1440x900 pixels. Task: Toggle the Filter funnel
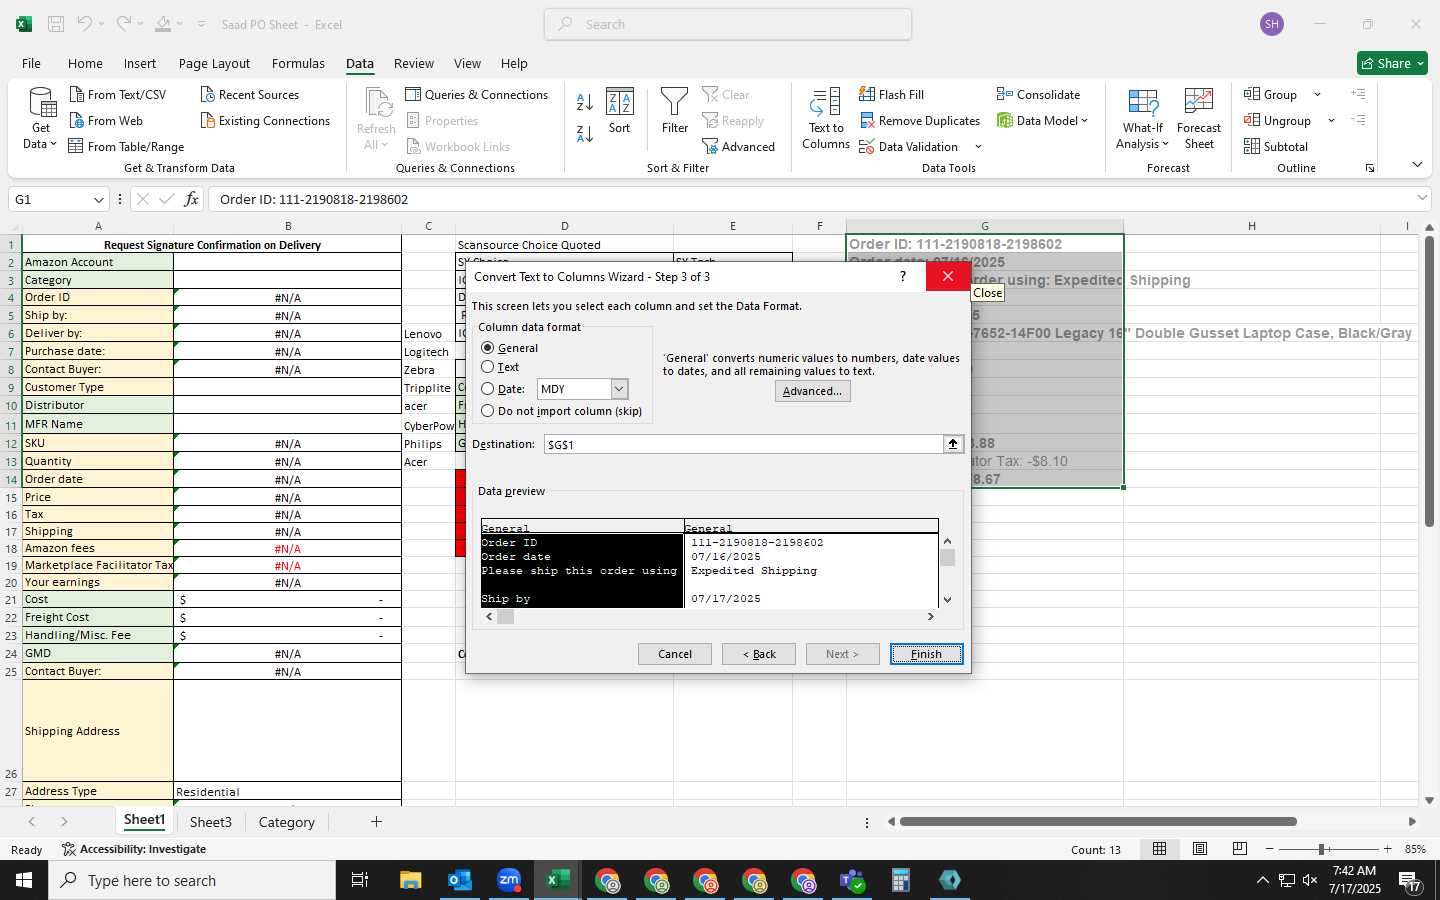point(675,110)
